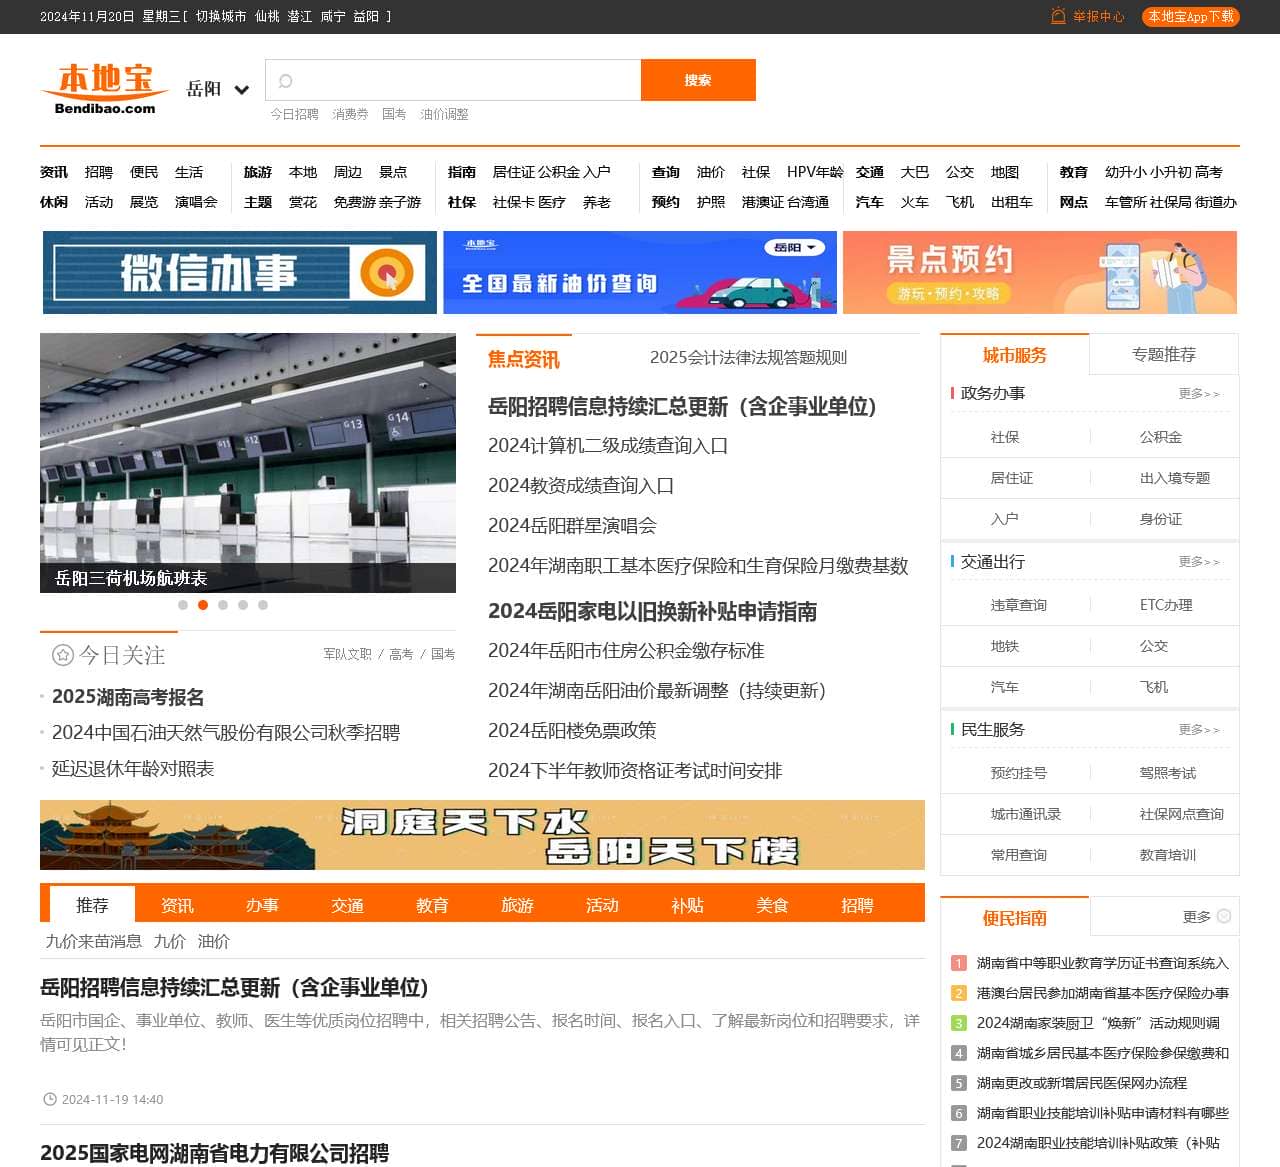This screenshot has width=1280, height=1167.
Task: Click 公积金 in 政务办事
Action: [1161, 437]
